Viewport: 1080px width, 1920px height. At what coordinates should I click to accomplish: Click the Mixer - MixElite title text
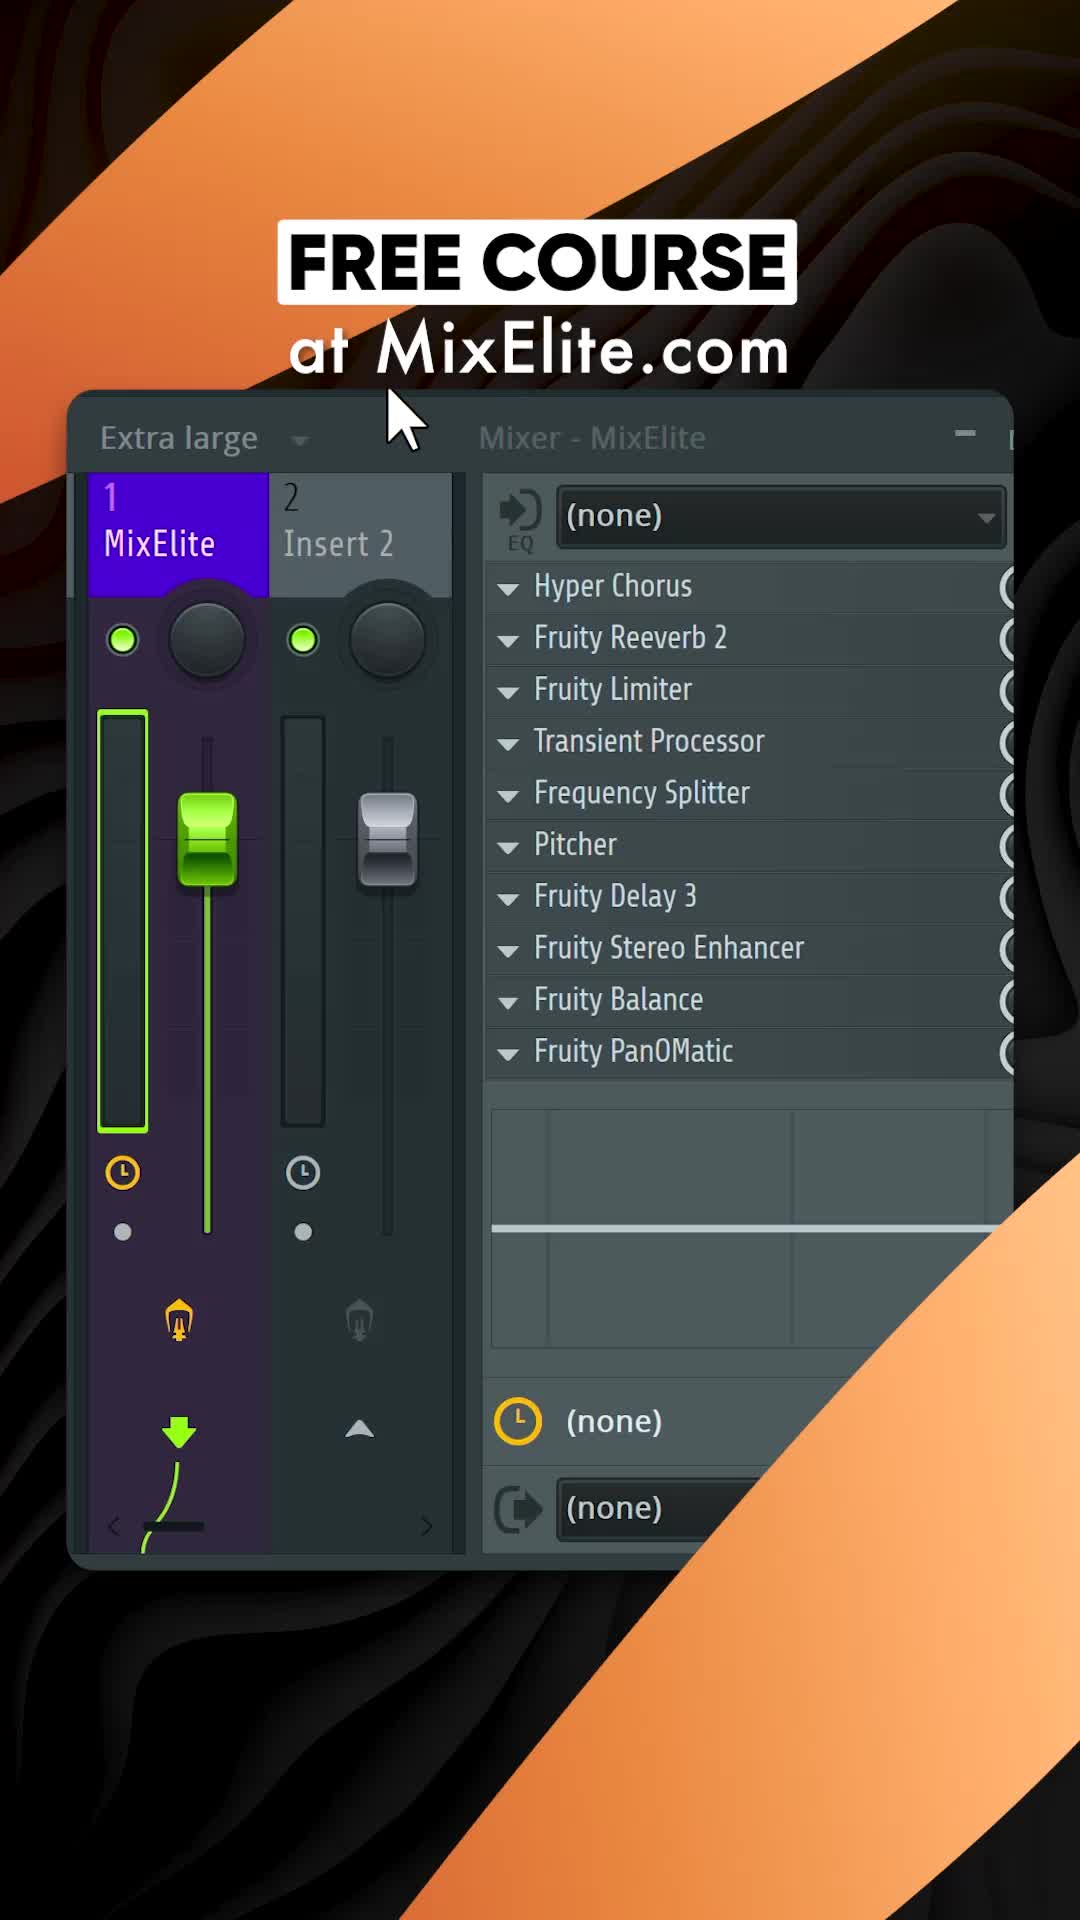[x=592, y=438]
